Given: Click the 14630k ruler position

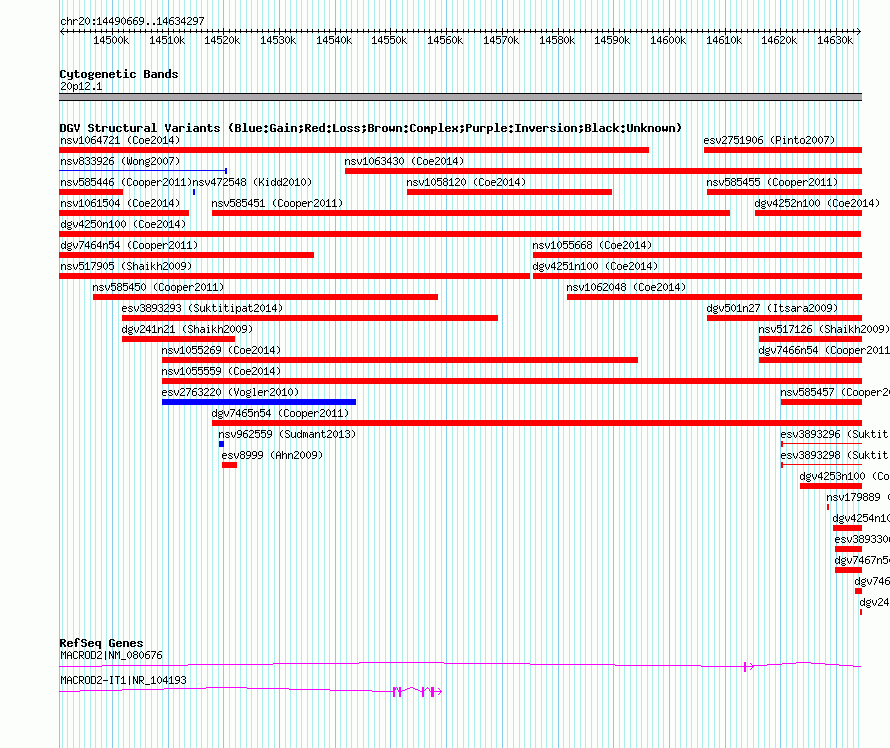Looking at the screenshot, I should [x=835, y=40].
